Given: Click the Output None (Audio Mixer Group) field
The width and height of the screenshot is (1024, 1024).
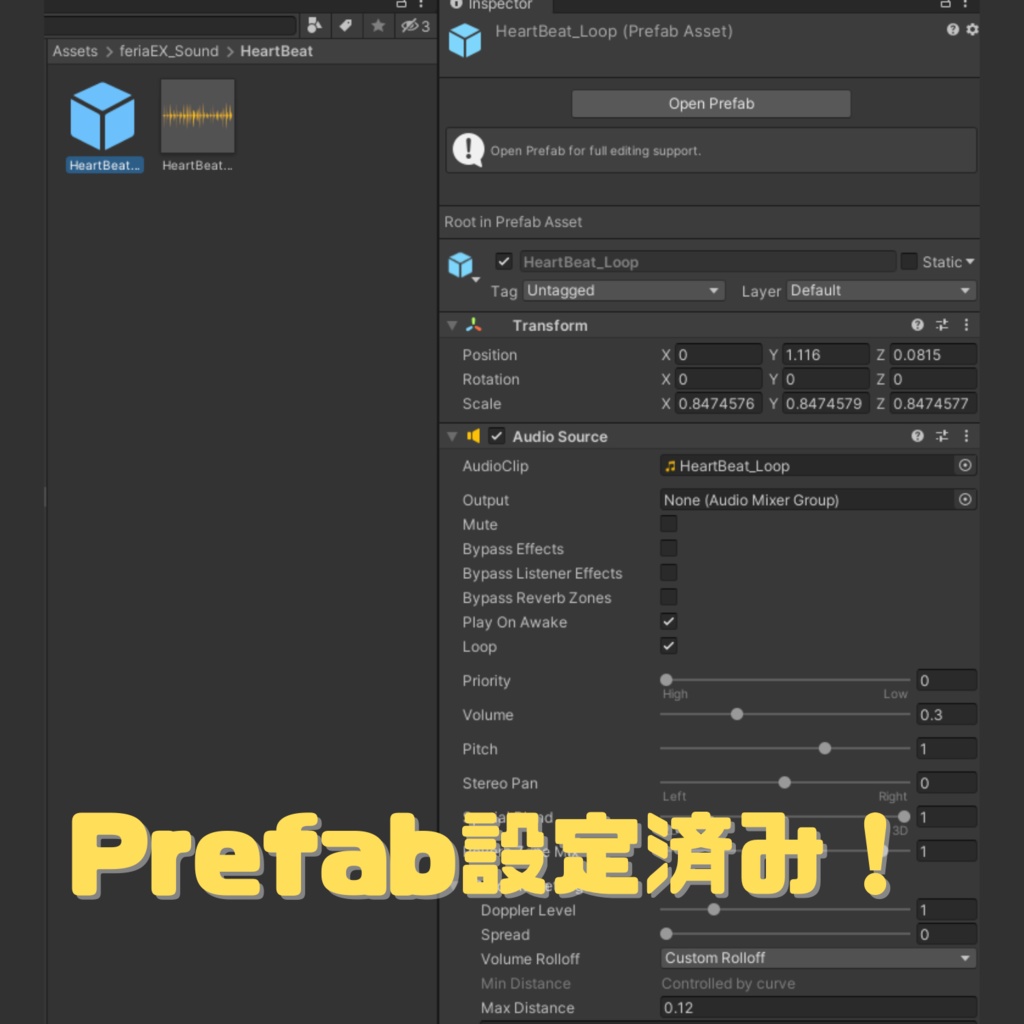Looking at the screenshot, I should coord(807,500).
